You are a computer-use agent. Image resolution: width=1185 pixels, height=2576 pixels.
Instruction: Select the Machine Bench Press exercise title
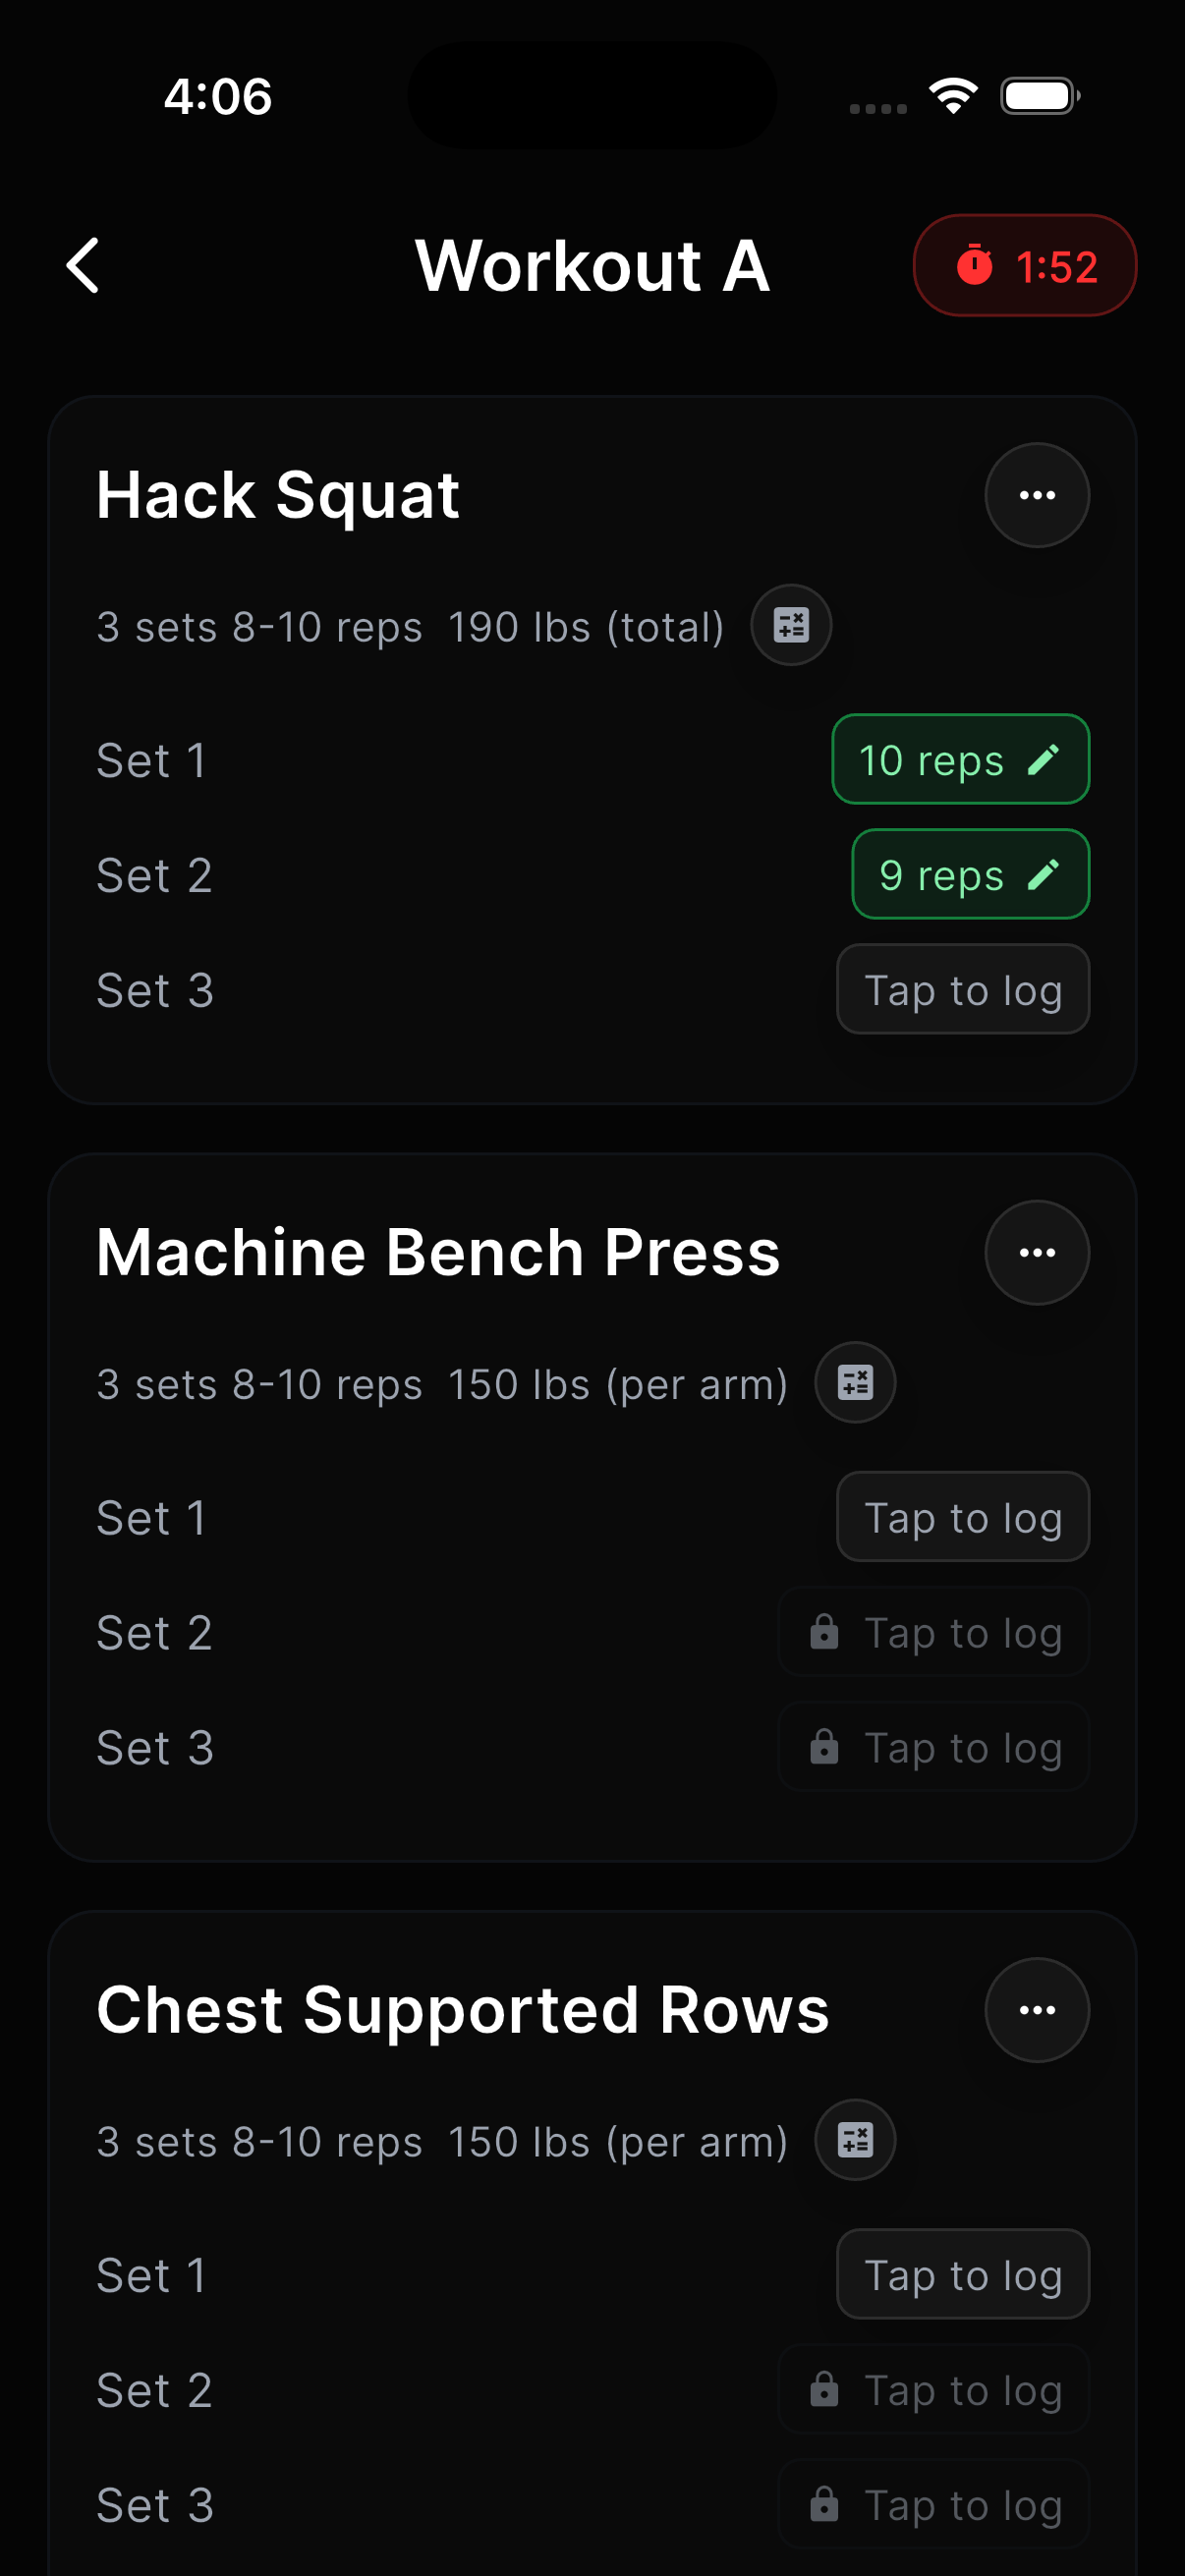[x=438, y=1252]
